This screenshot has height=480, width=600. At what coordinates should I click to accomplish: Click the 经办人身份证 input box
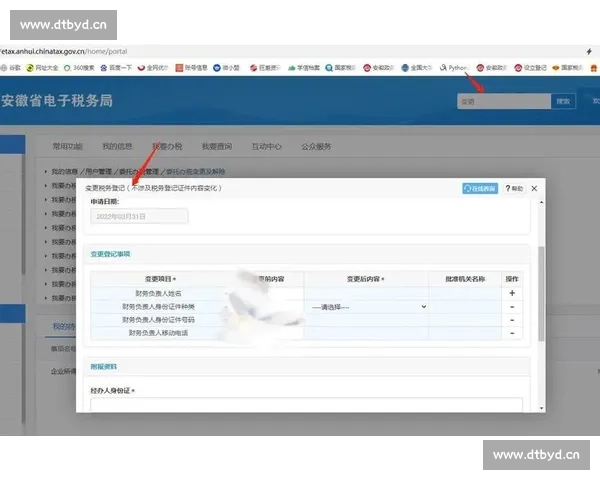pyautogui.click(x=305, y=405)
